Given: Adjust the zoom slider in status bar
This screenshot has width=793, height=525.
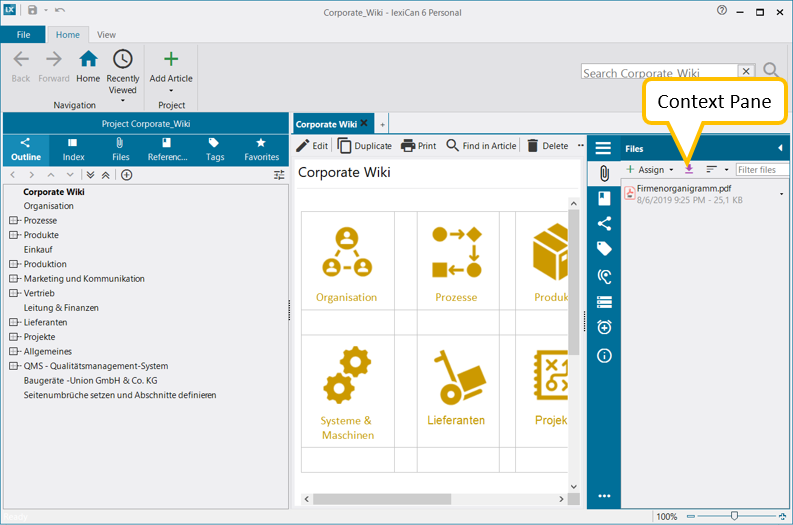Looking at the screenshot, I should (735, 516).
